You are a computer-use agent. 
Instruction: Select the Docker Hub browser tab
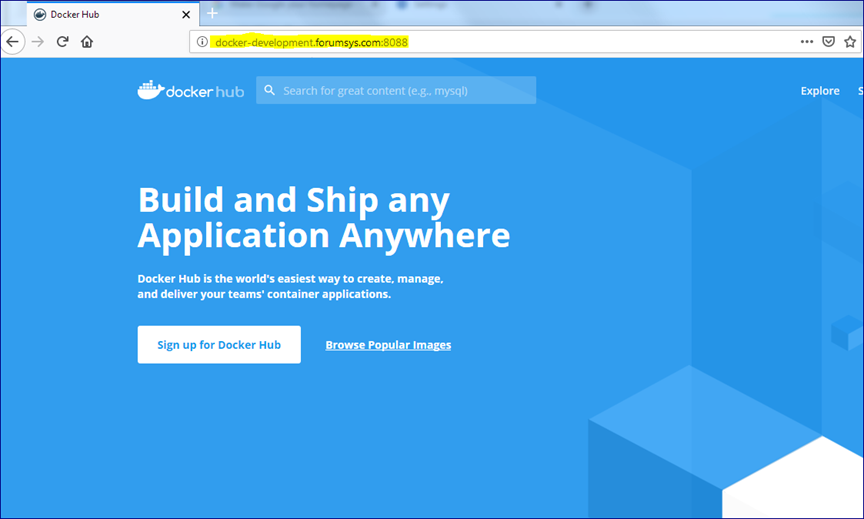112,14
